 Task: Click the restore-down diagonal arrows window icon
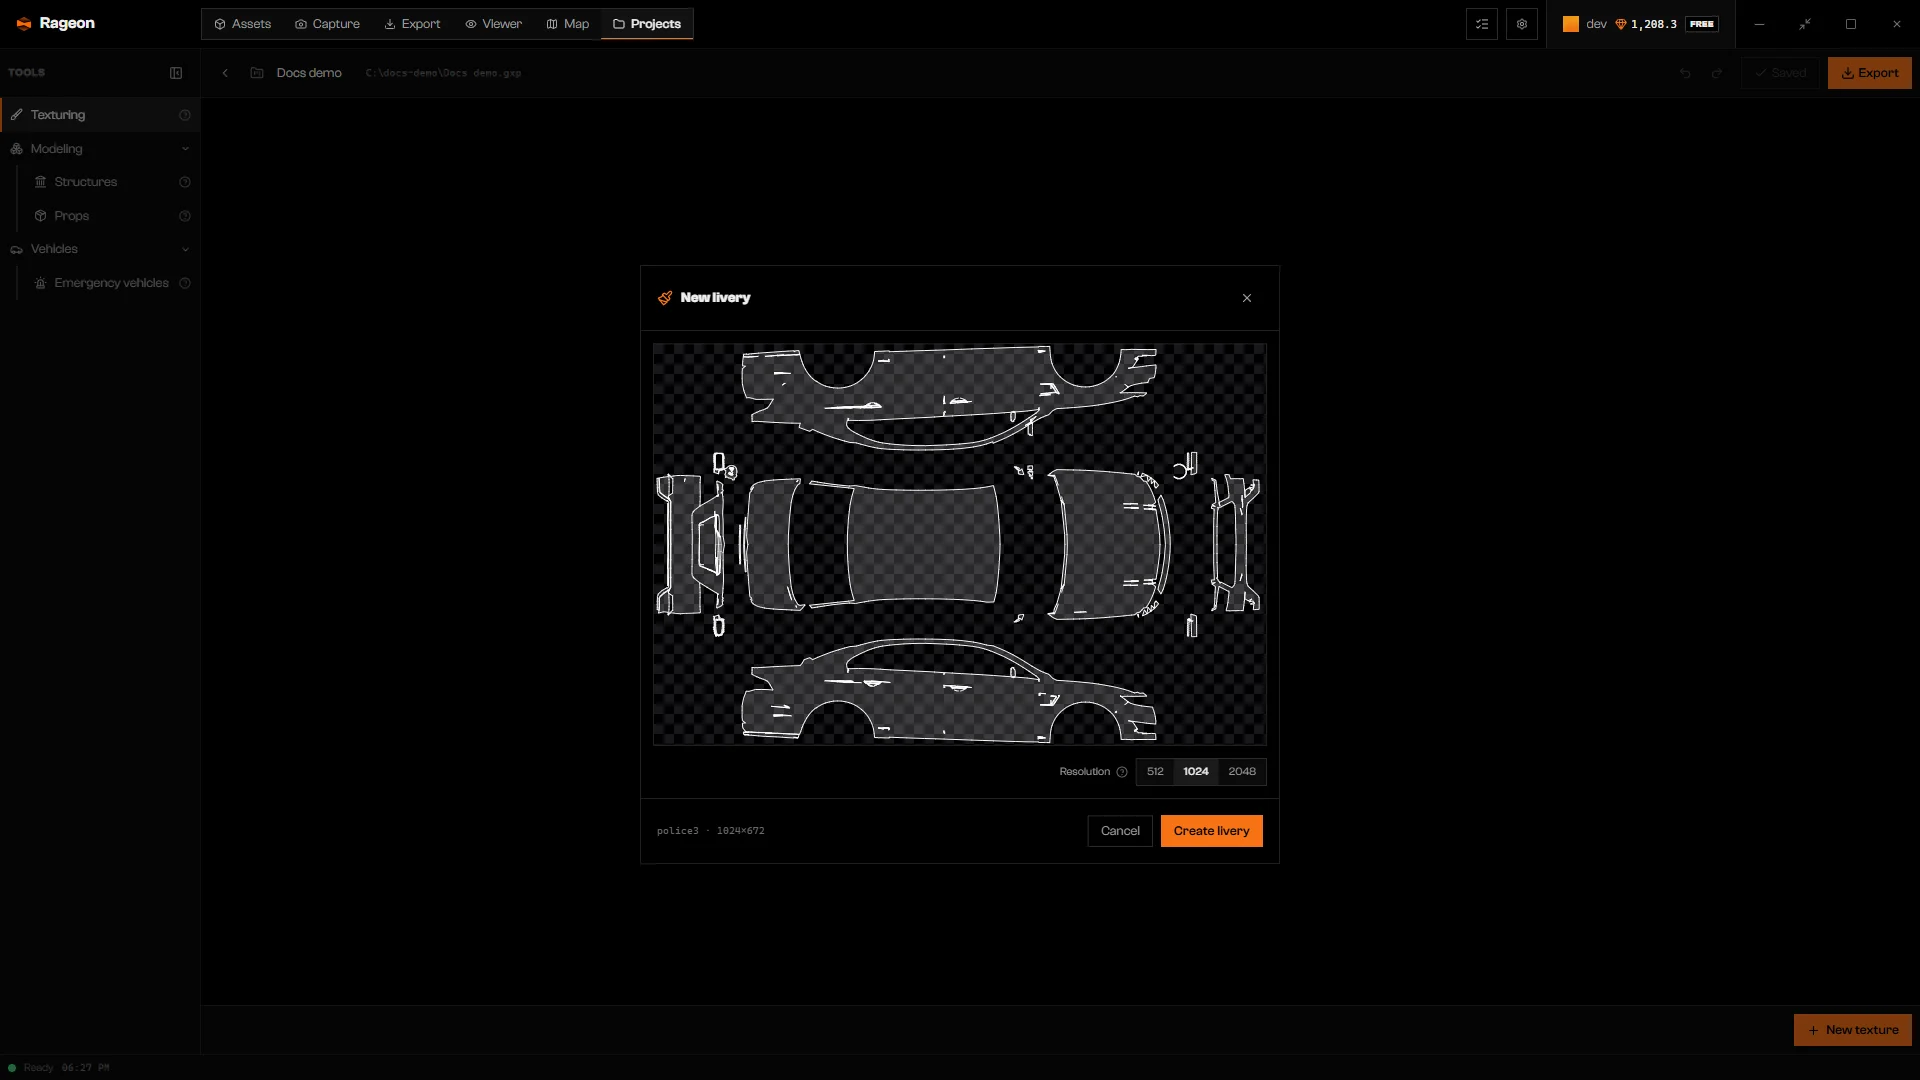1805,24
